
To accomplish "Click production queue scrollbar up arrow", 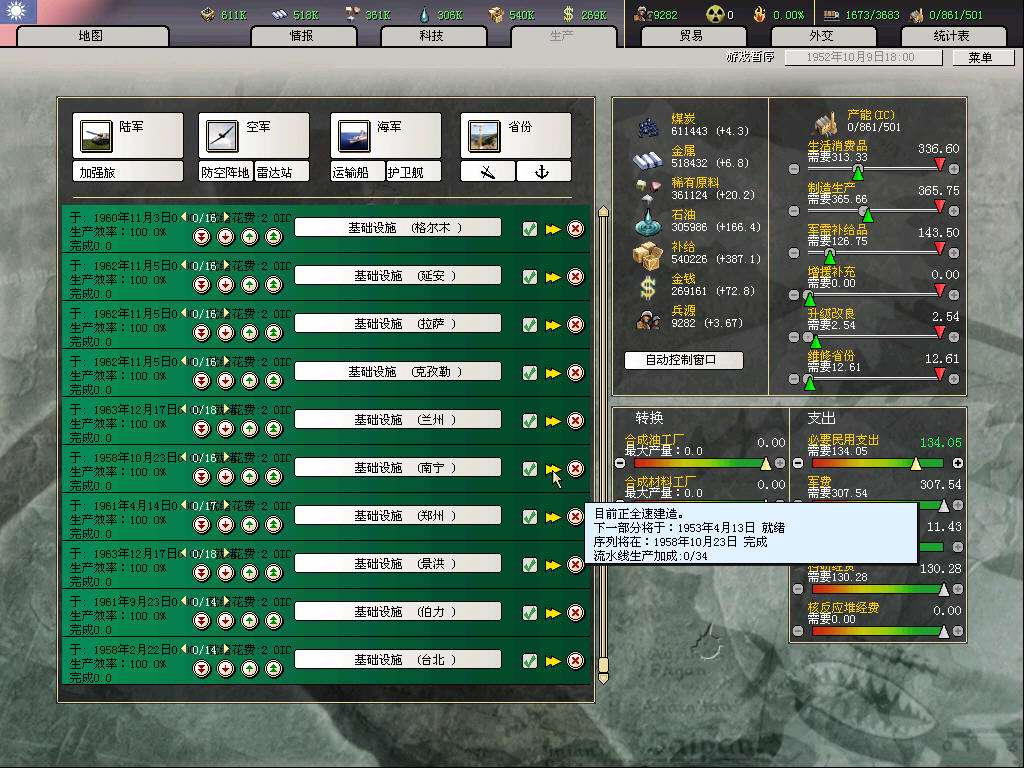I will point(603,211).
